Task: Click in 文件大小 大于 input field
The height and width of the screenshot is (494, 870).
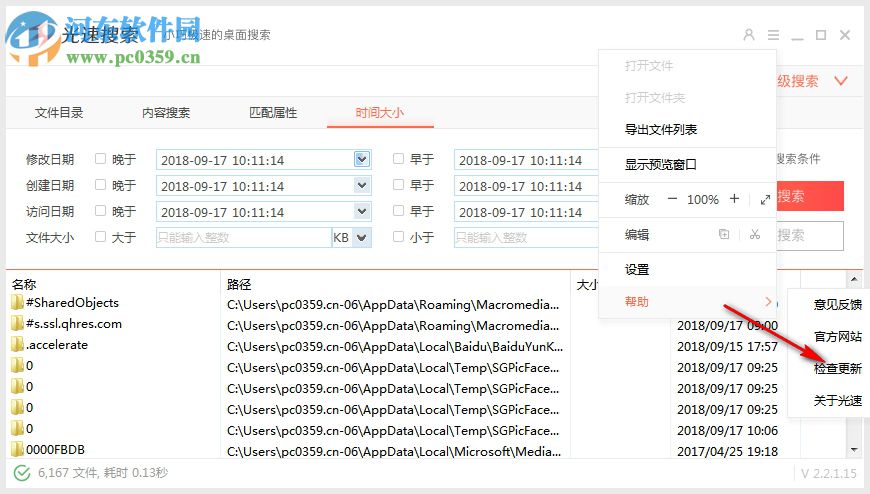Action: point(244,238)
